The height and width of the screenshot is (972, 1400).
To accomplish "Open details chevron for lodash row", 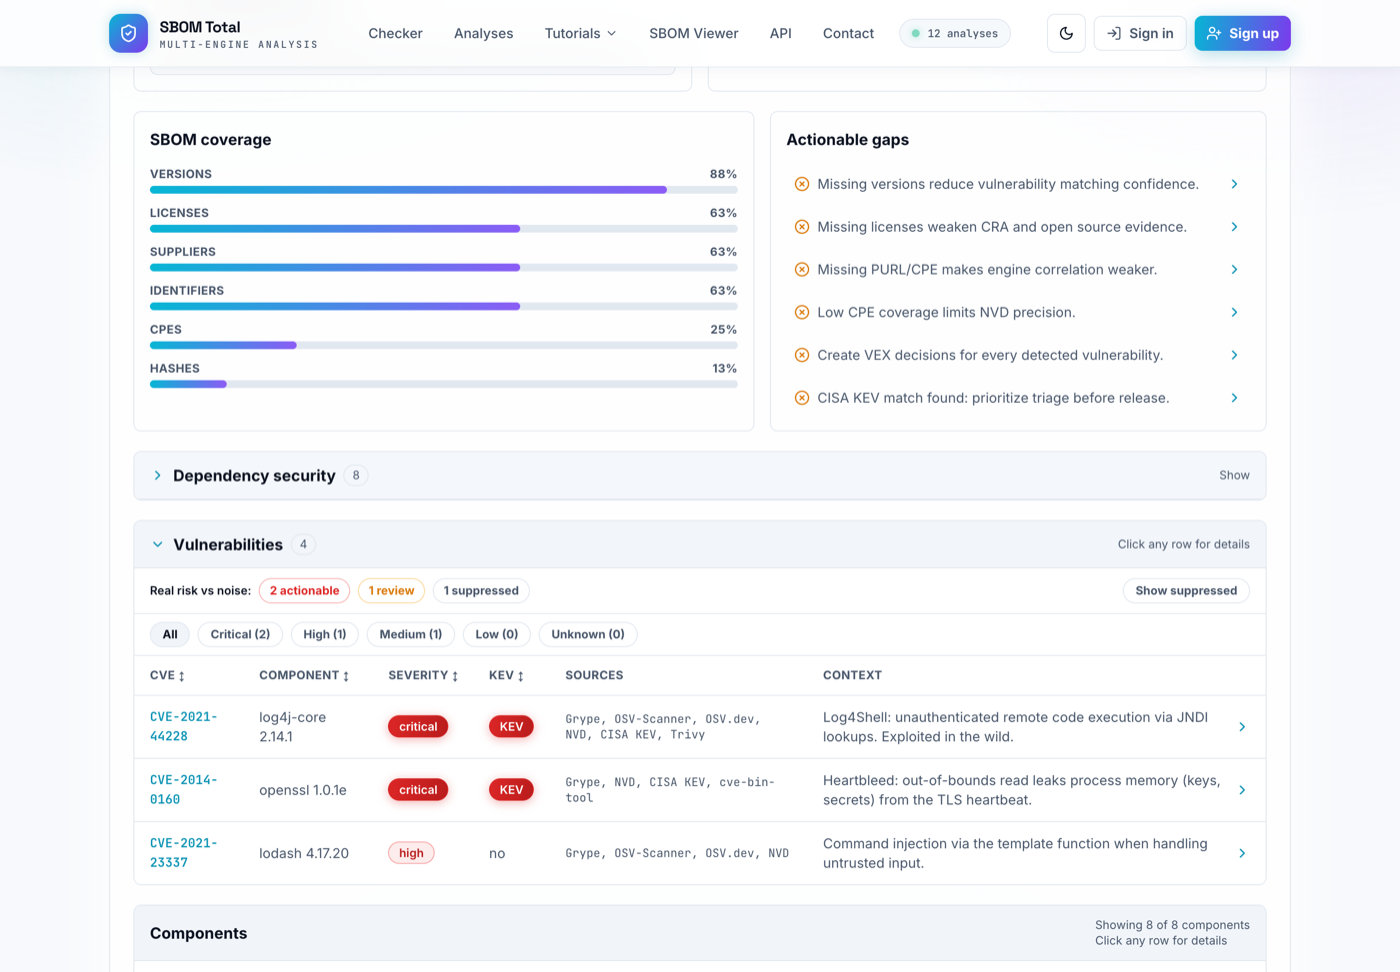I will click(x=1242, y=853).
